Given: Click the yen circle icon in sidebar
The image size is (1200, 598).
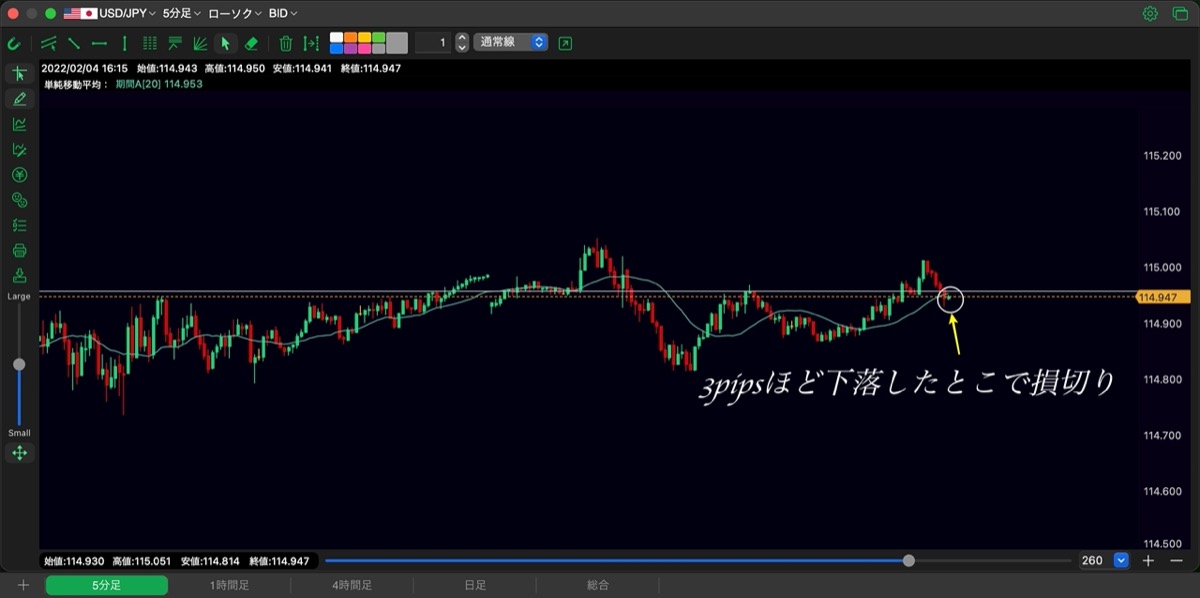Looking at the screenshot, I should pos(19,175).
